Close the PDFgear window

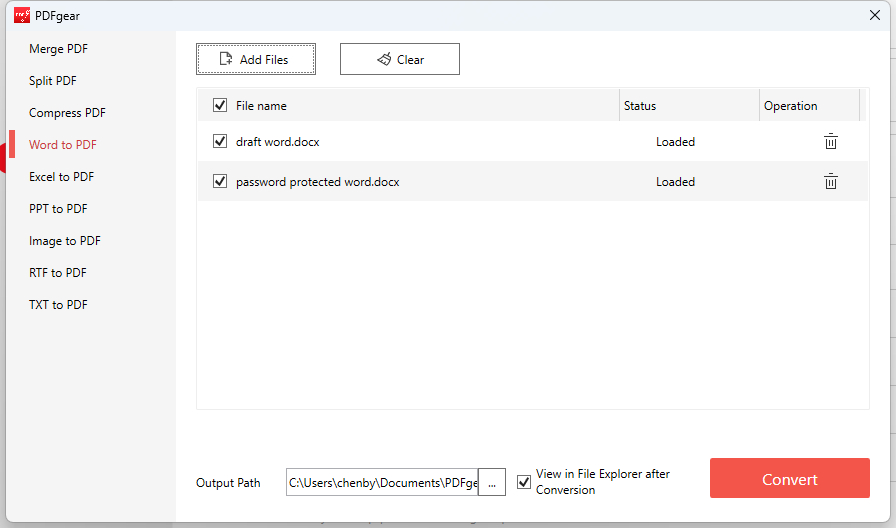click(875, 15)
